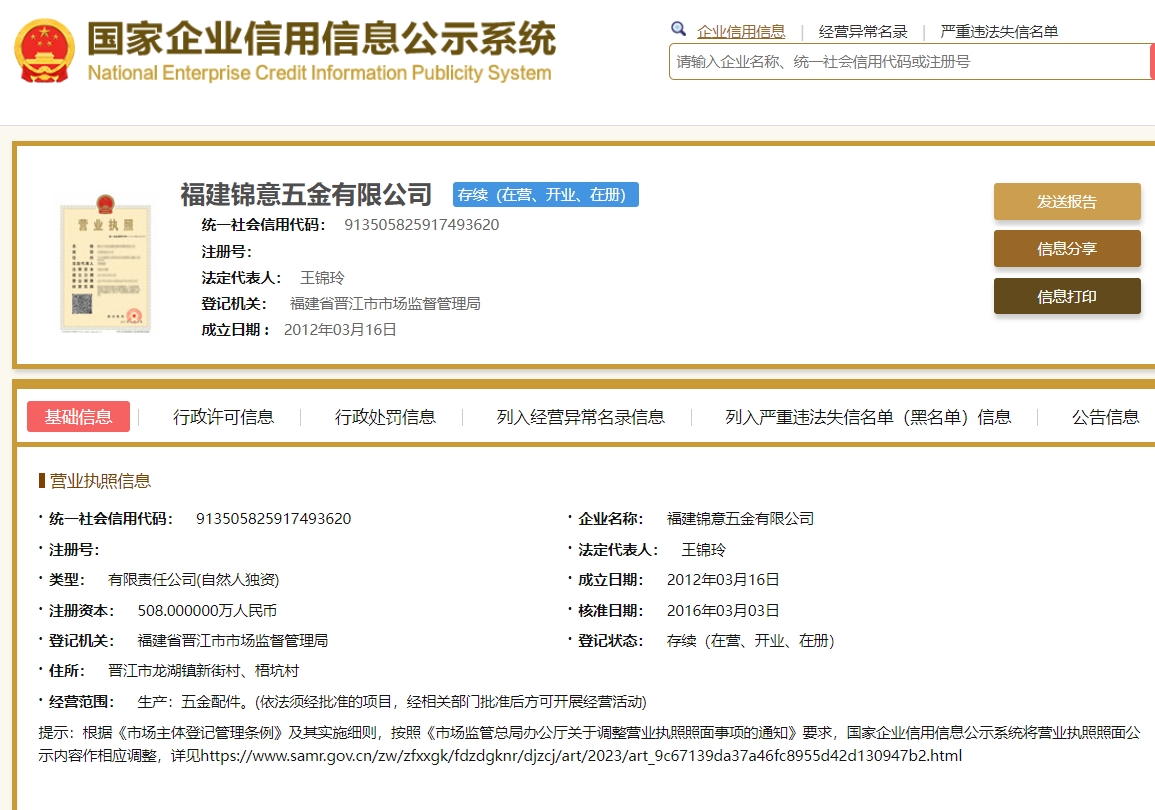Image resolution: width=1155 pixels, height=810 pixels.
Task: Click the address 晋江市龙湖镇新街村、梧坑村
Action: (203, 671)
